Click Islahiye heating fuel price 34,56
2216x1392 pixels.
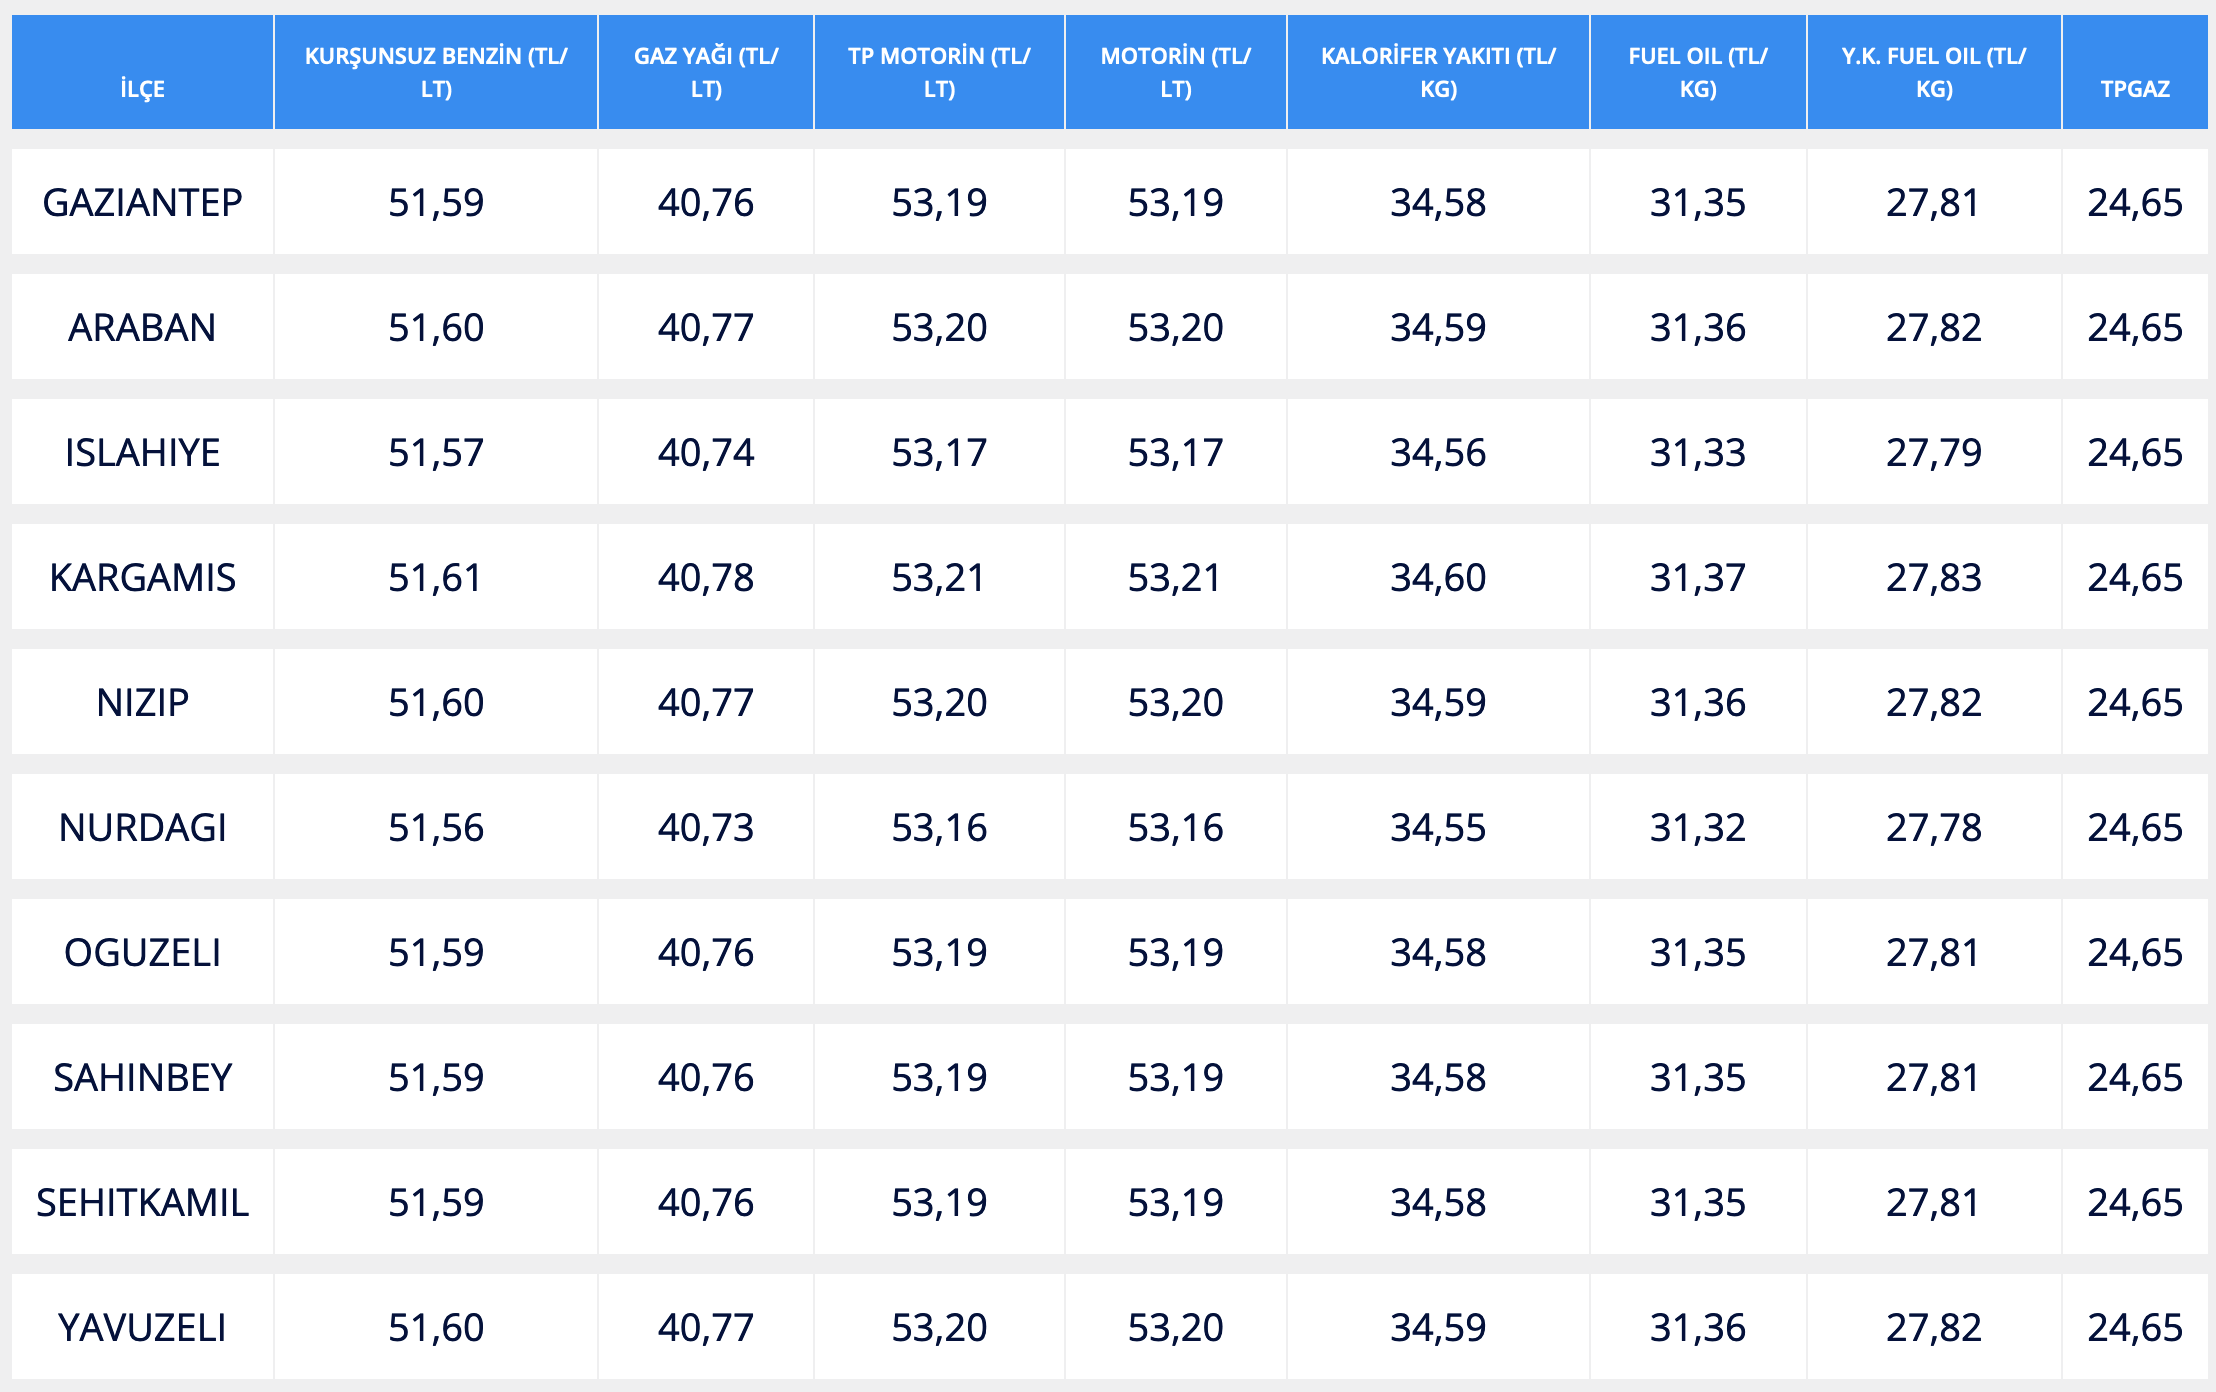point(1438,453)
